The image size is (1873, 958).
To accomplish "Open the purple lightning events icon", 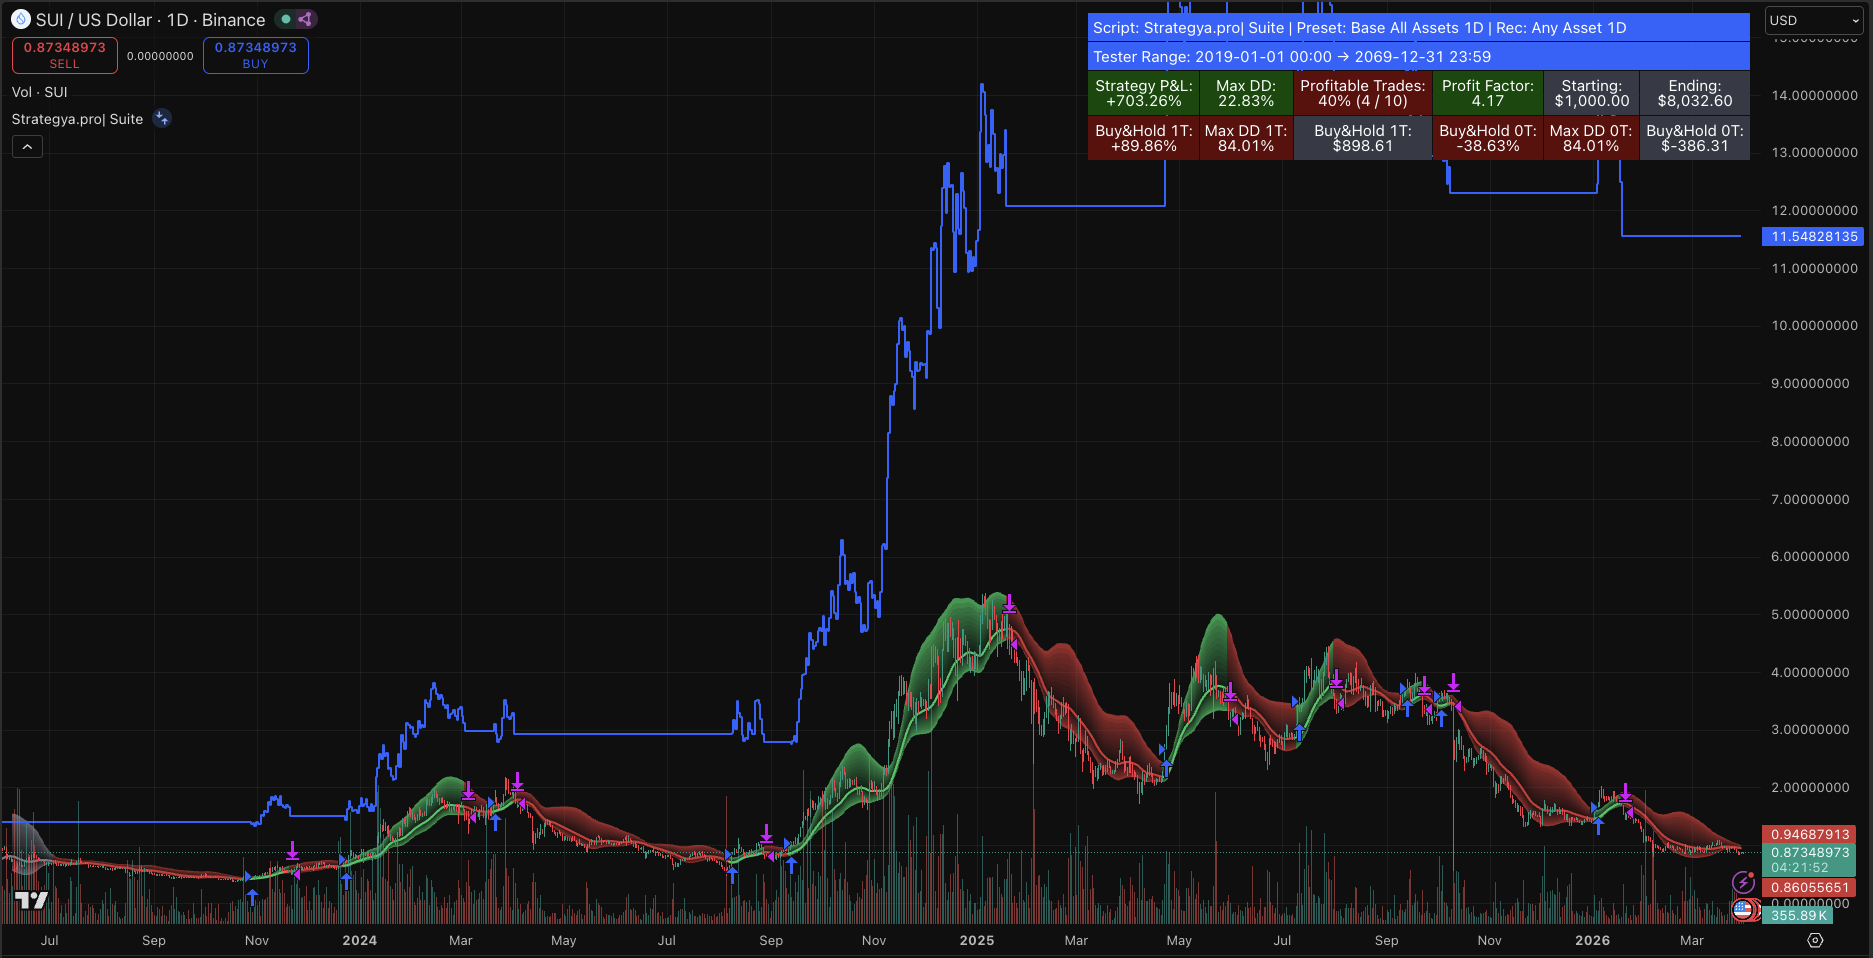I will 1743,882.
